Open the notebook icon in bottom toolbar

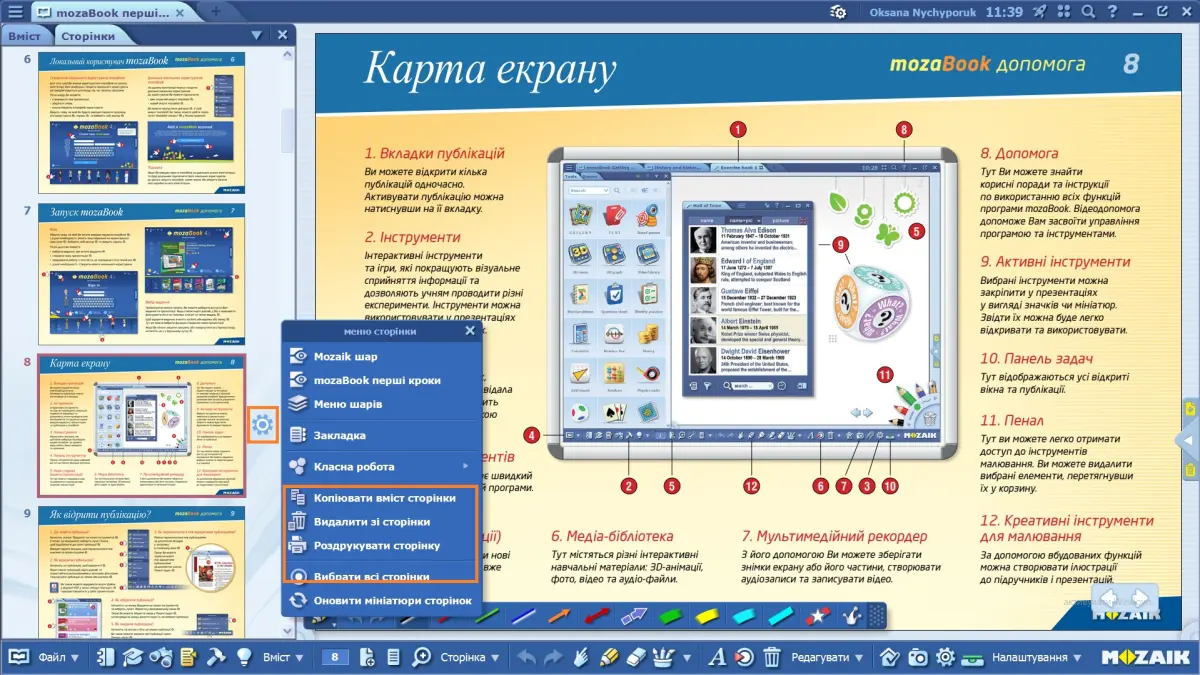click(105, 657)
